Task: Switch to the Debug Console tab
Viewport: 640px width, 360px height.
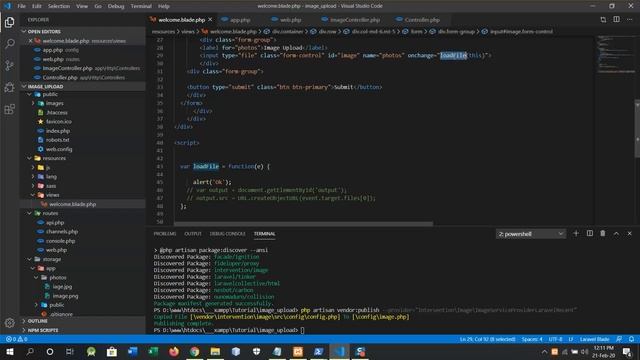Action: [x=227, y=234]
